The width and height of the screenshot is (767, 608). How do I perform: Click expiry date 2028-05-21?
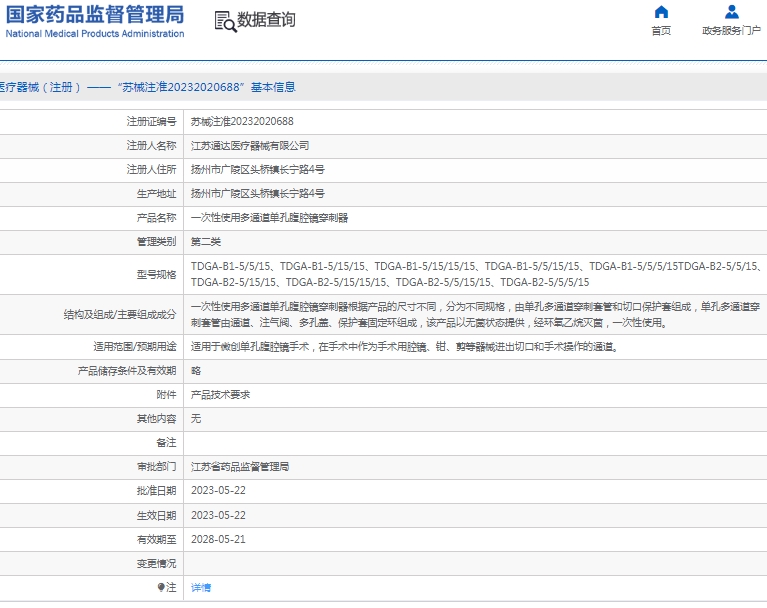[218, 540]
